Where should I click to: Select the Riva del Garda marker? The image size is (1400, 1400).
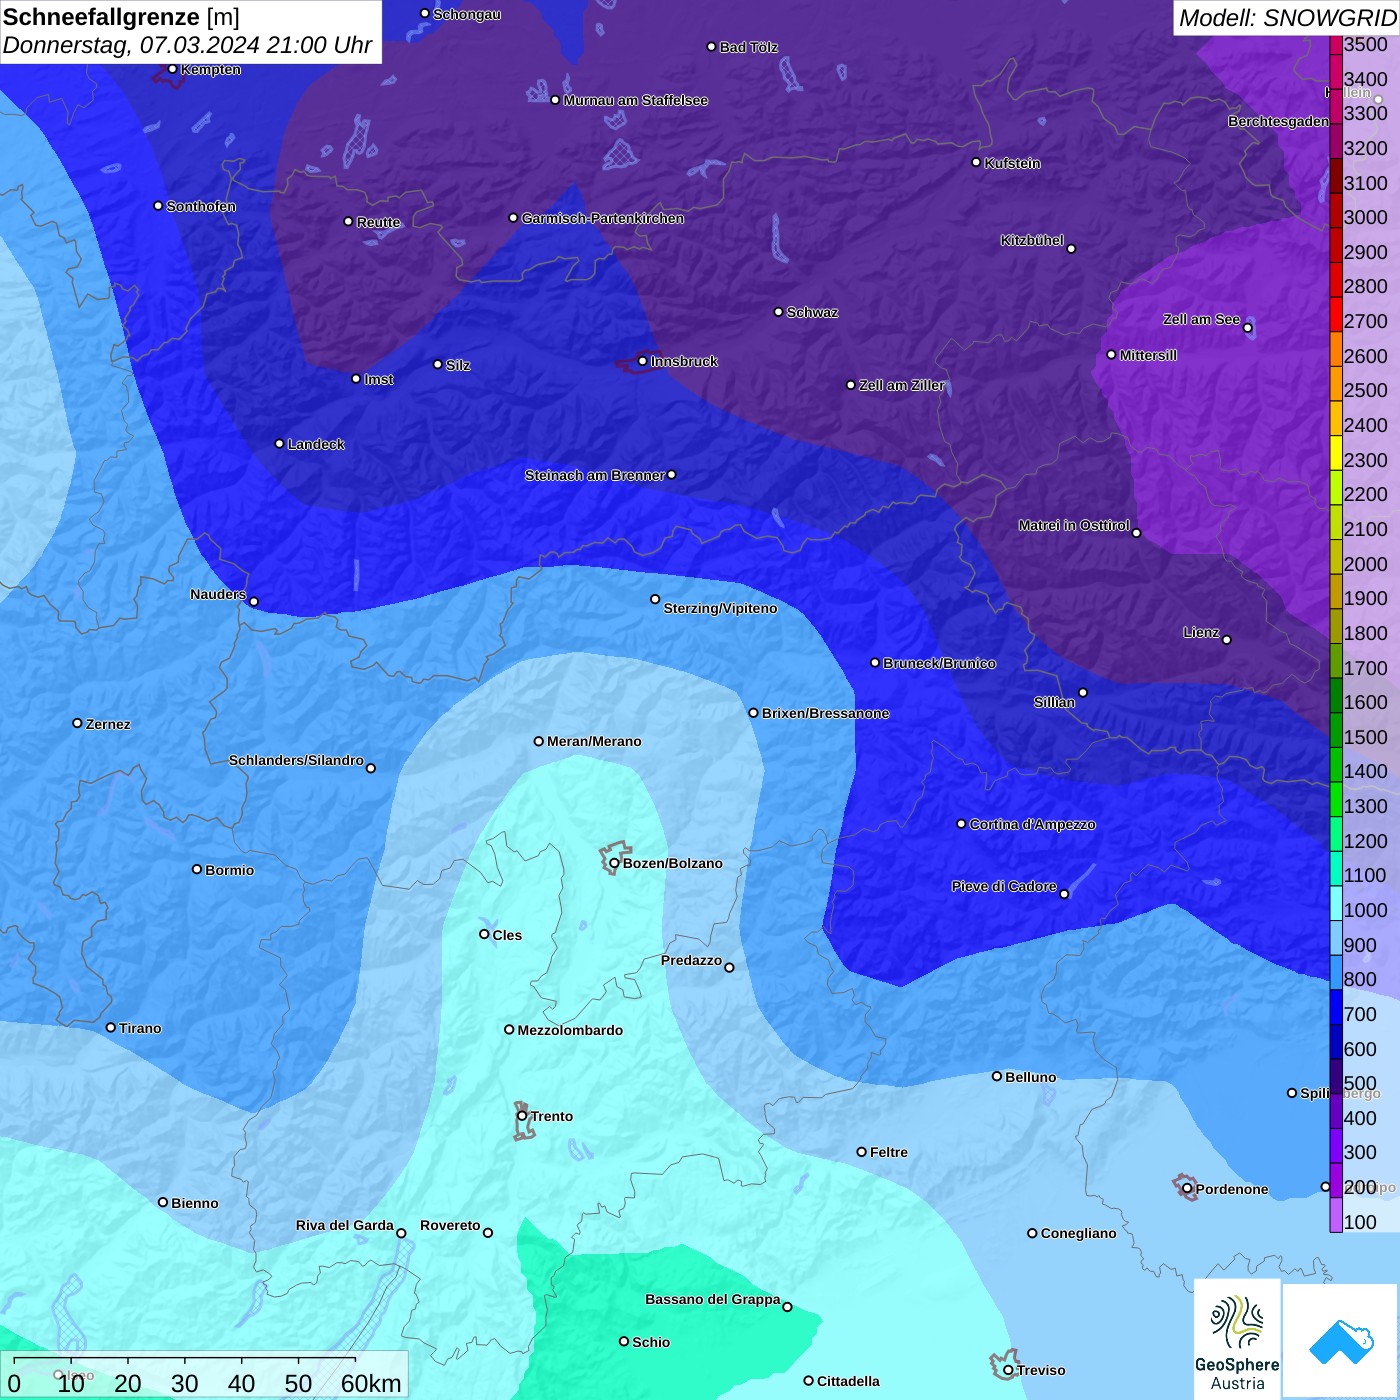(401, 1233)
